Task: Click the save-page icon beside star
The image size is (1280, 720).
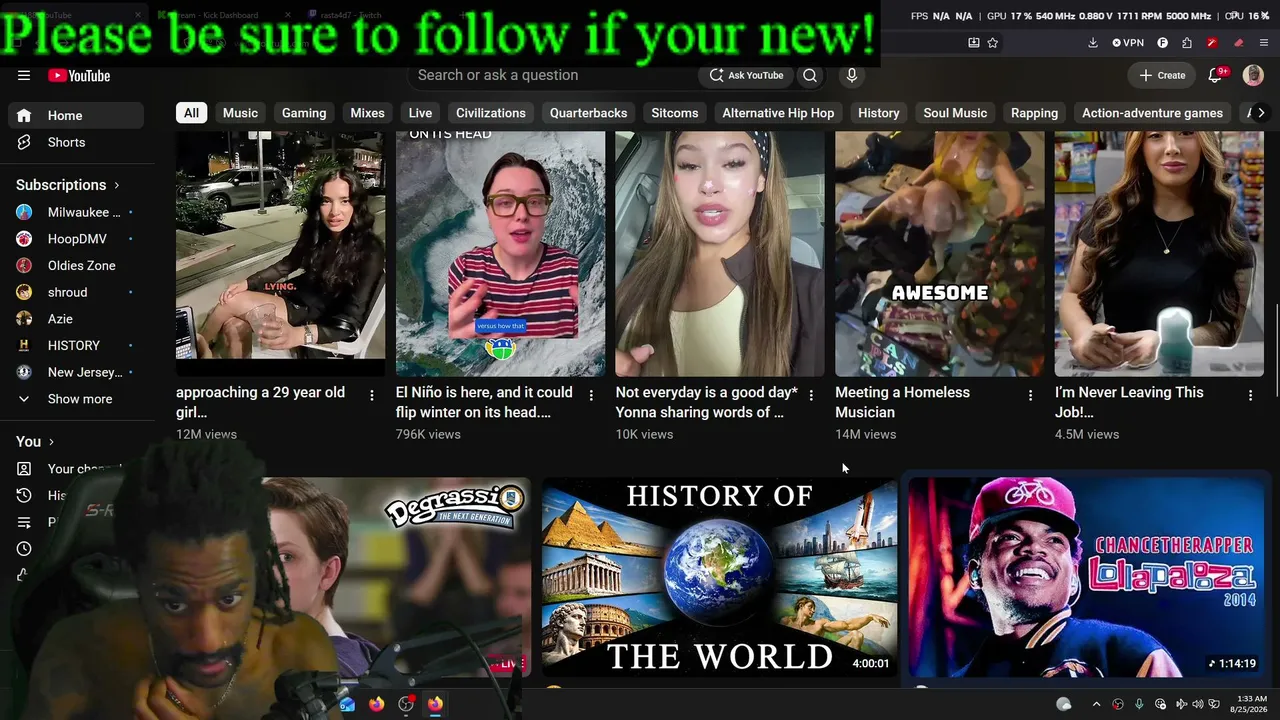Action: [x=974, y=43]
